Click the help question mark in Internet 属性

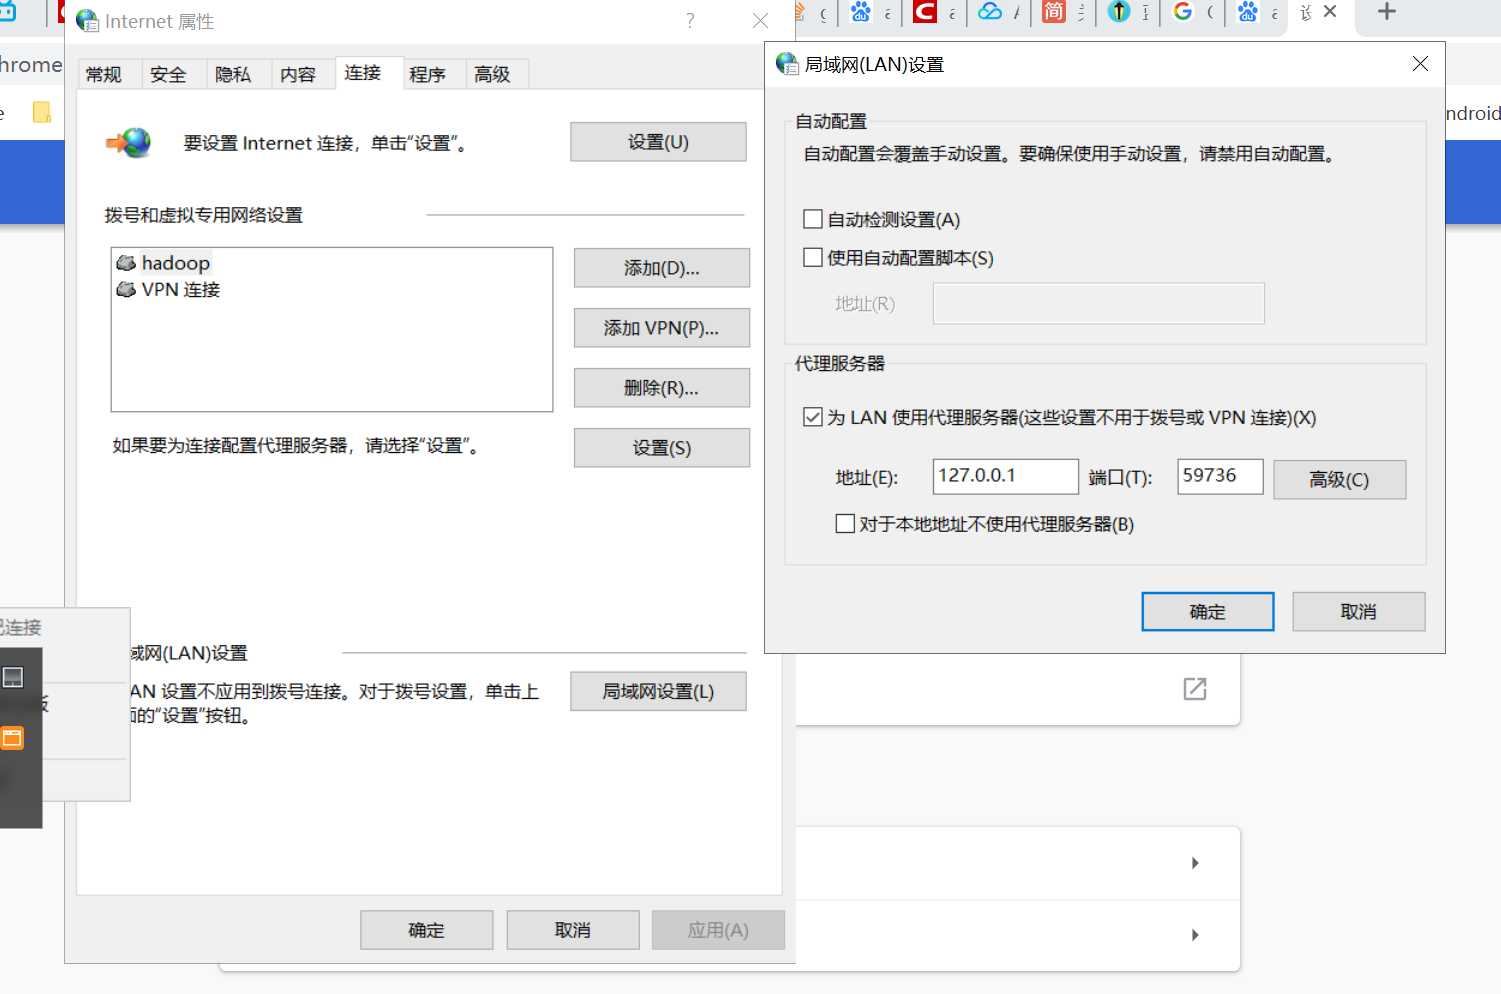click(690, 21)
